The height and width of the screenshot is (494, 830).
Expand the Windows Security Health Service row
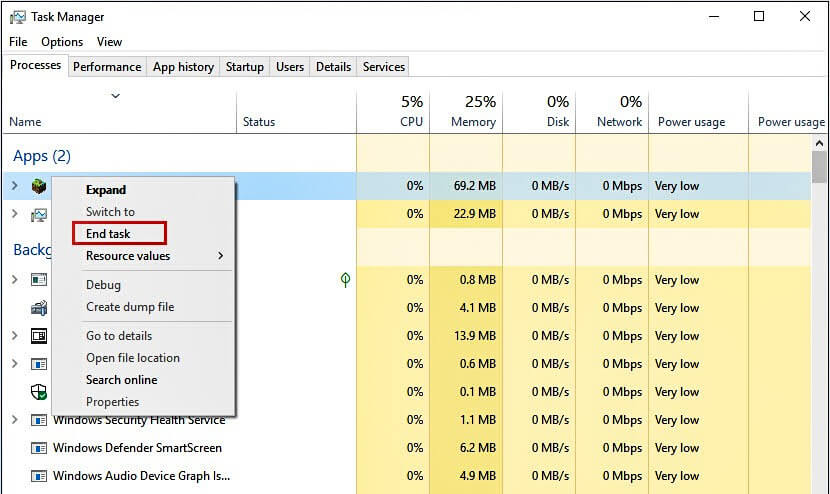[14, 420]
